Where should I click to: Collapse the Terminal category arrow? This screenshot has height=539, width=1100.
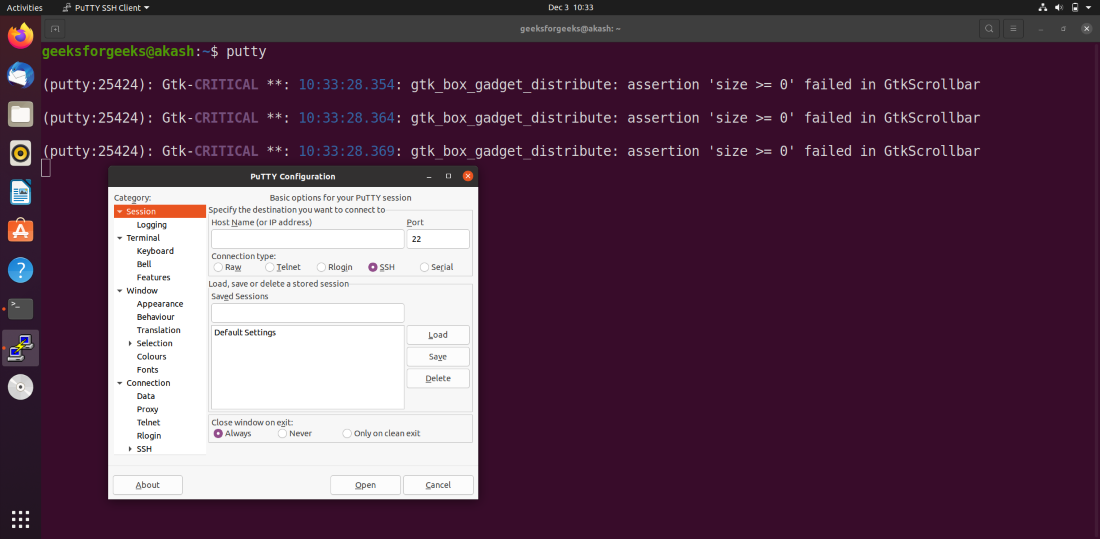point(120,238)
